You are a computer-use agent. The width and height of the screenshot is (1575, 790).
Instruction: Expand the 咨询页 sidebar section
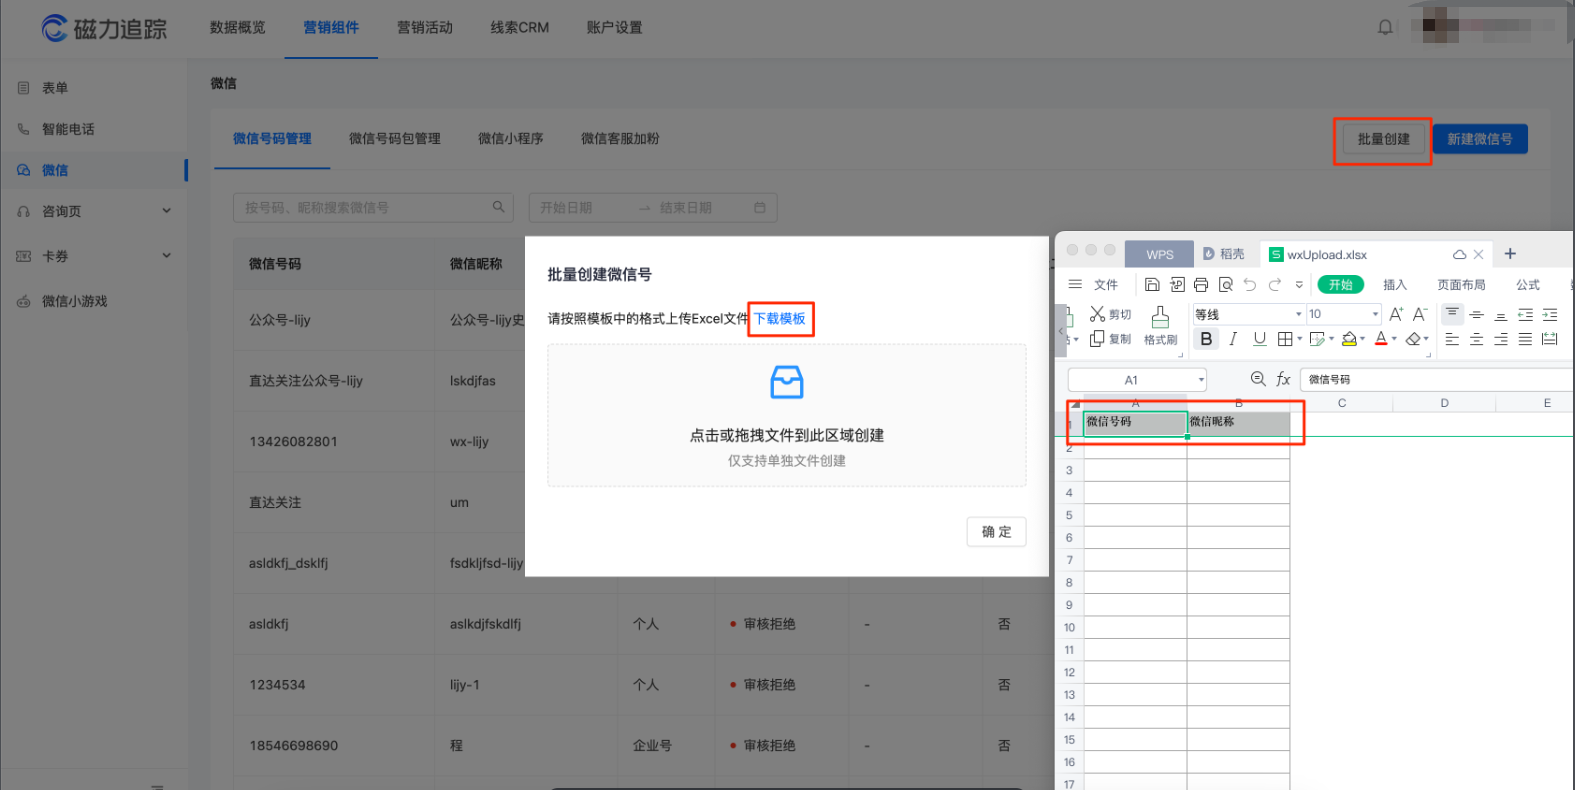pyautogui.click(x=166, y=211)
